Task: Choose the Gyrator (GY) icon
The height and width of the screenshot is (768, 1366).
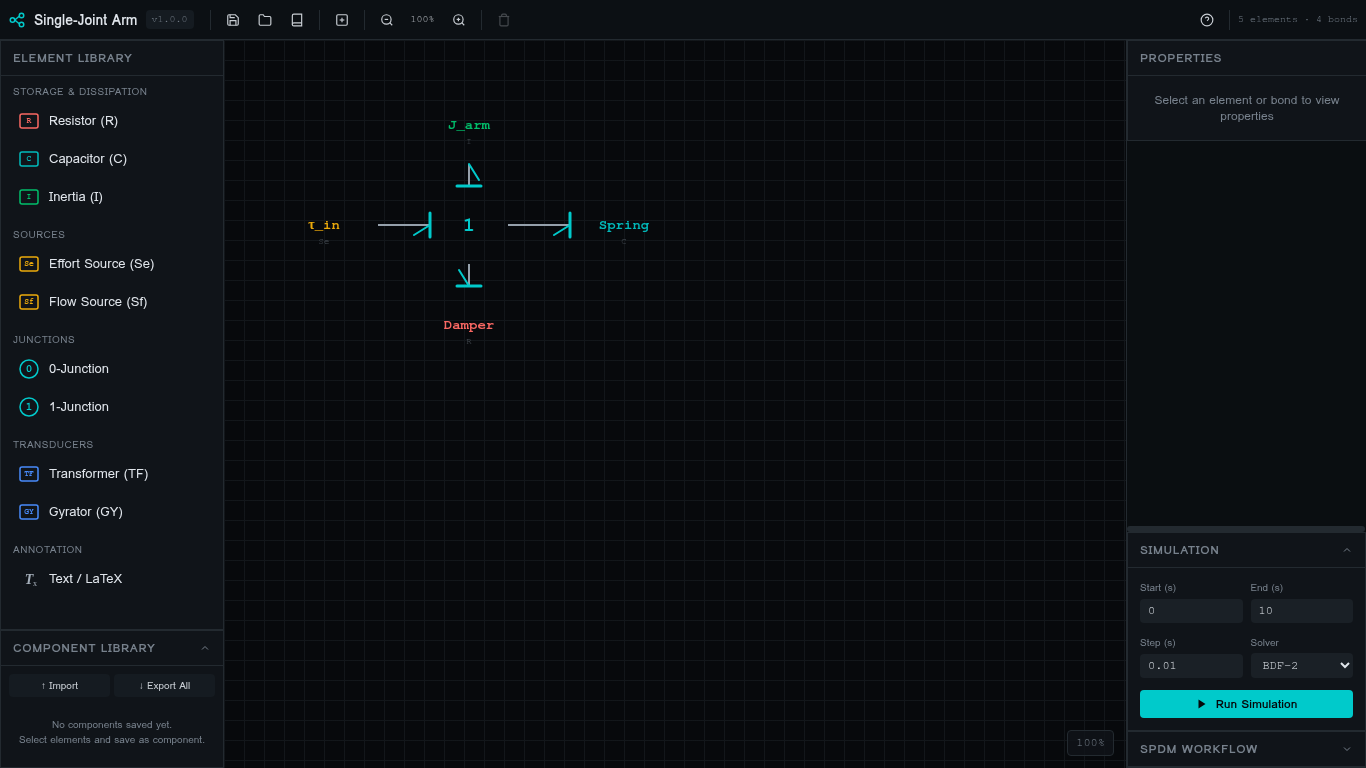Action: coord(29,512)
